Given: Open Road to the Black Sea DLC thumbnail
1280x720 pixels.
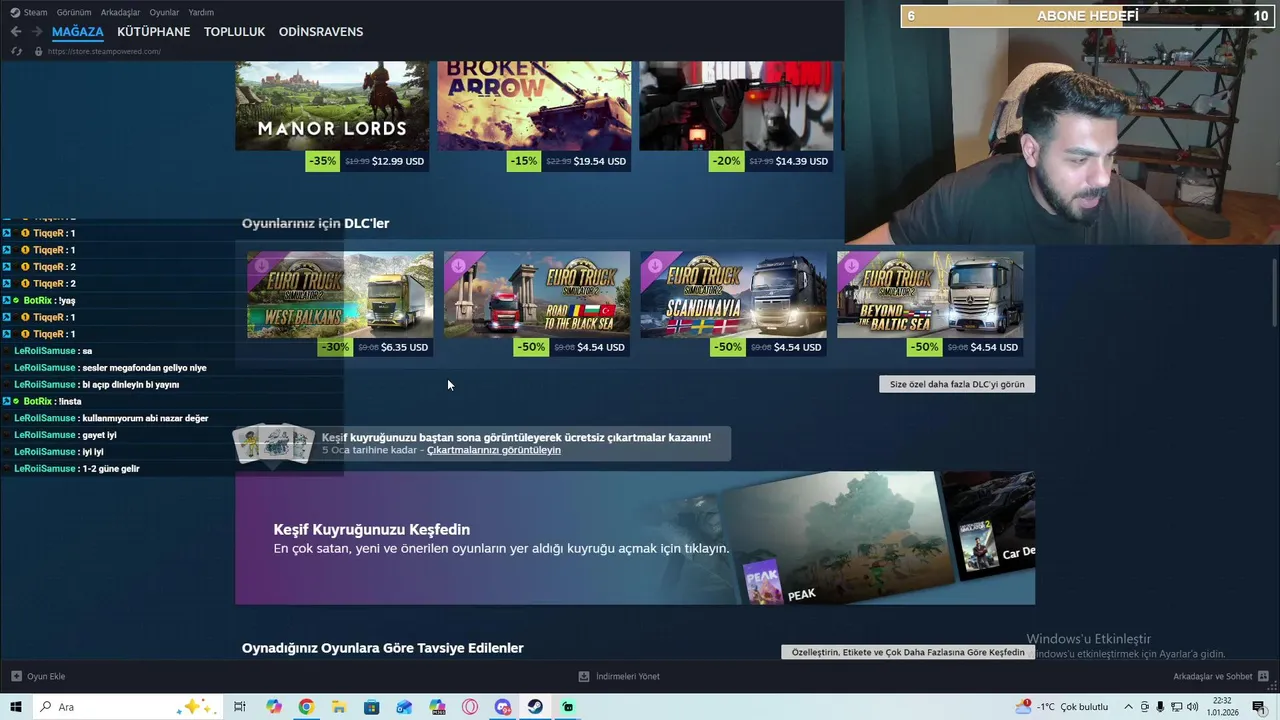Looking at the screenshot, I should [537, 295].
